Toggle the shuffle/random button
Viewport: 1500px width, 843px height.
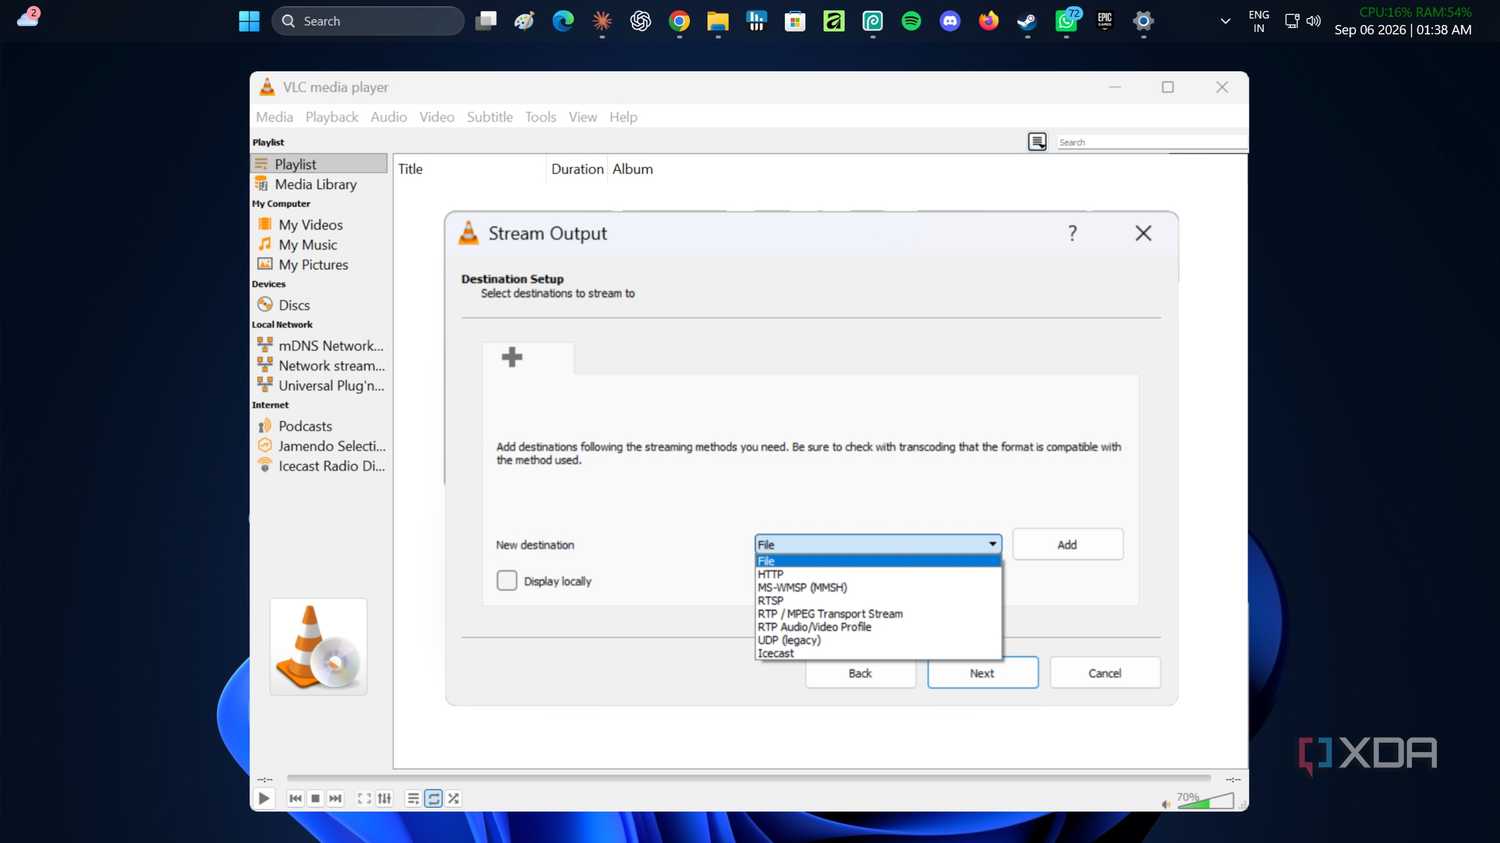454,798
